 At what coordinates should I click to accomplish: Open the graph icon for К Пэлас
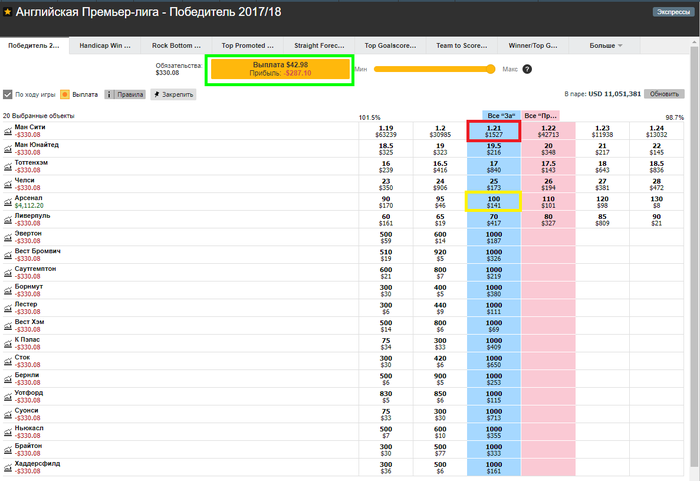coord(8,343)
